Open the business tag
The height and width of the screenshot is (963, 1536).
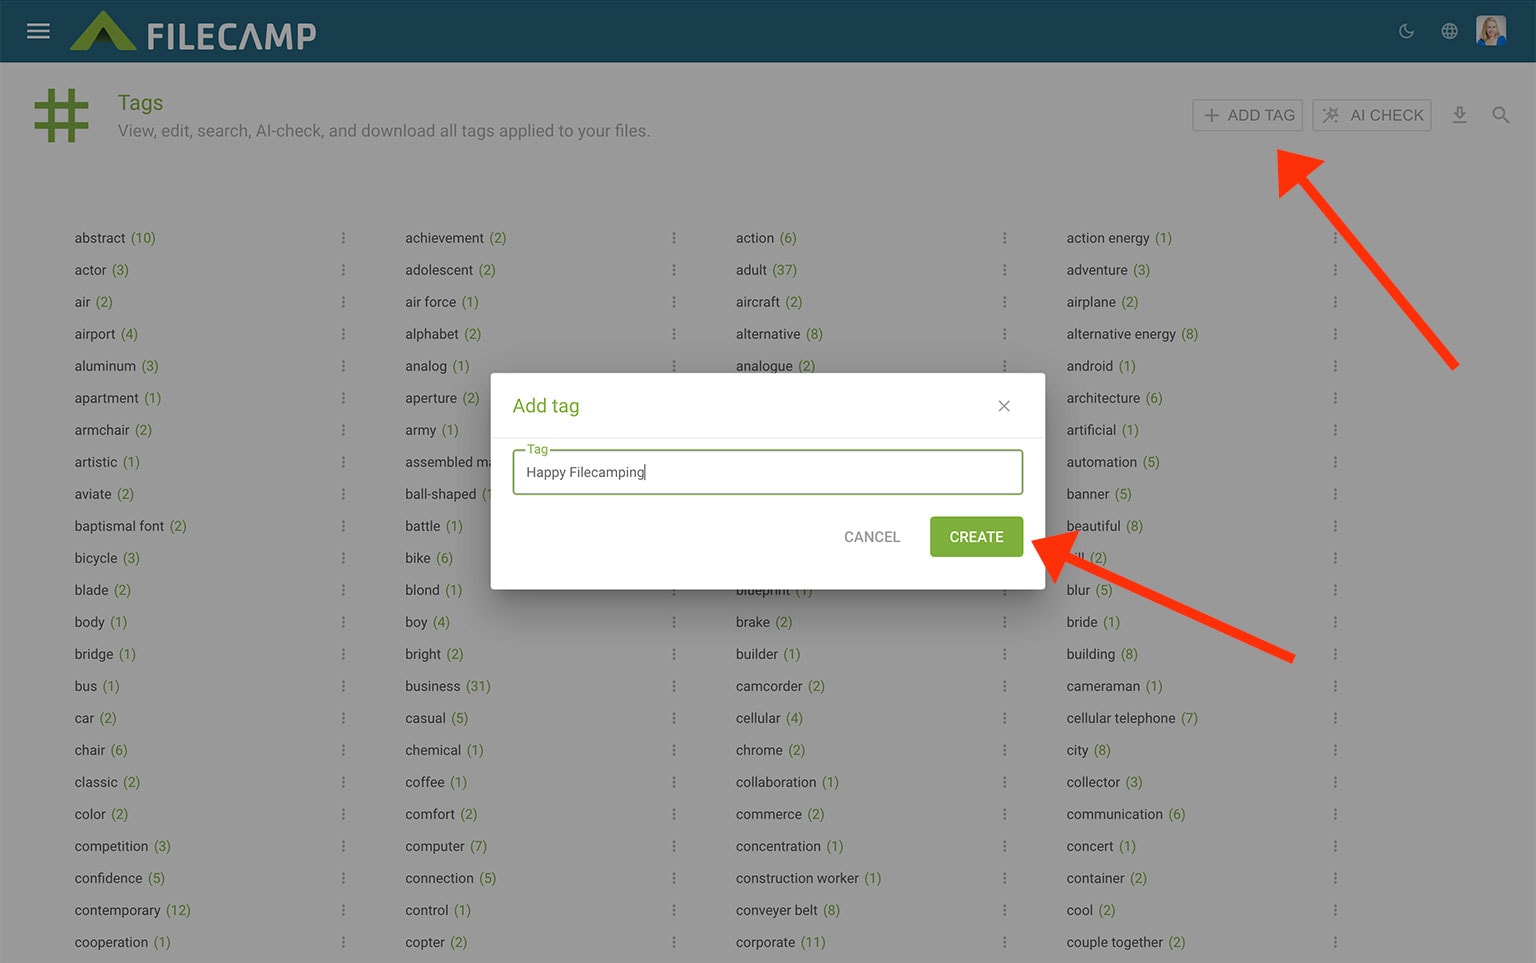tap(433, 686)
